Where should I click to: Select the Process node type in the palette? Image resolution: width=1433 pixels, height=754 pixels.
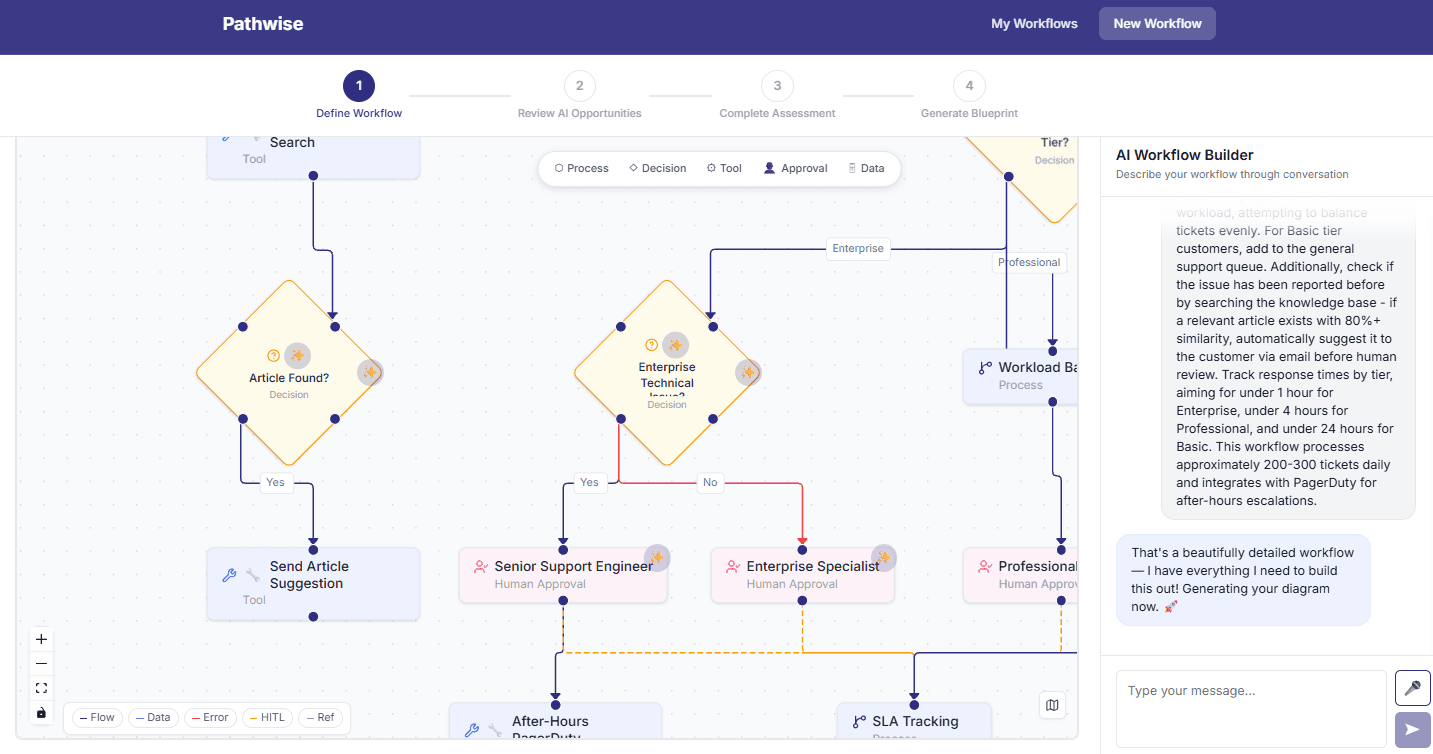tap(580, 168)
